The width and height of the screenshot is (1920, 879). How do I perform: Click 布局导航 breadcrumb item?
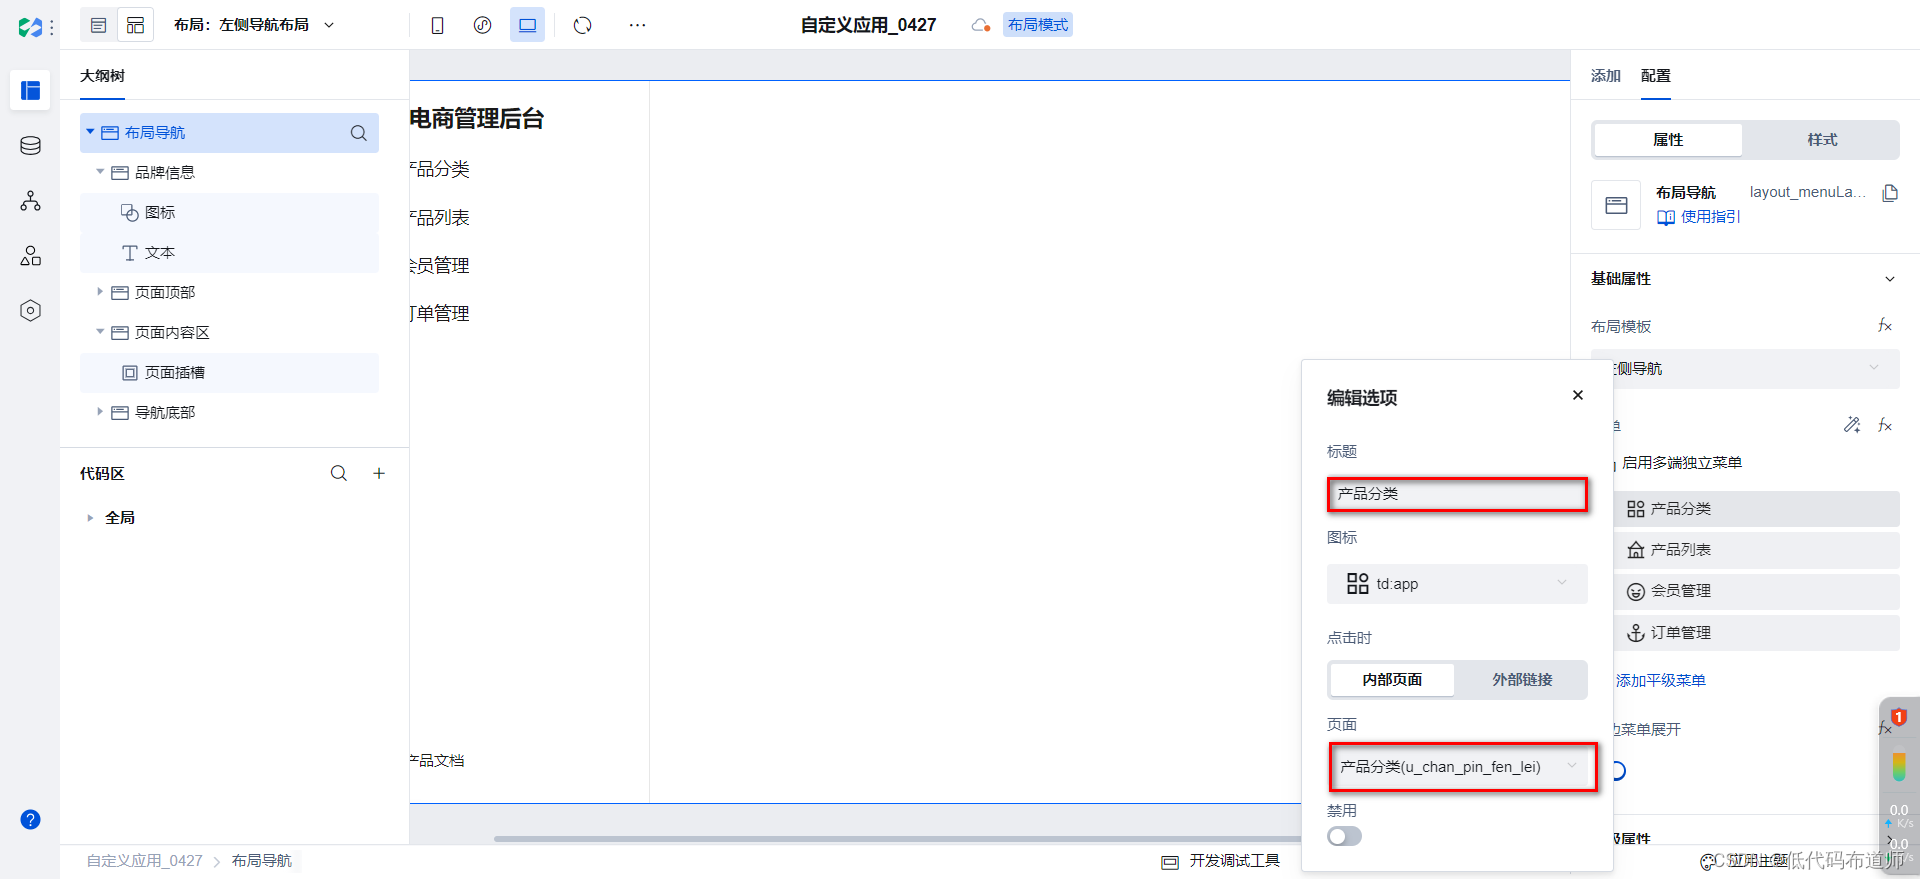point(262,861)
